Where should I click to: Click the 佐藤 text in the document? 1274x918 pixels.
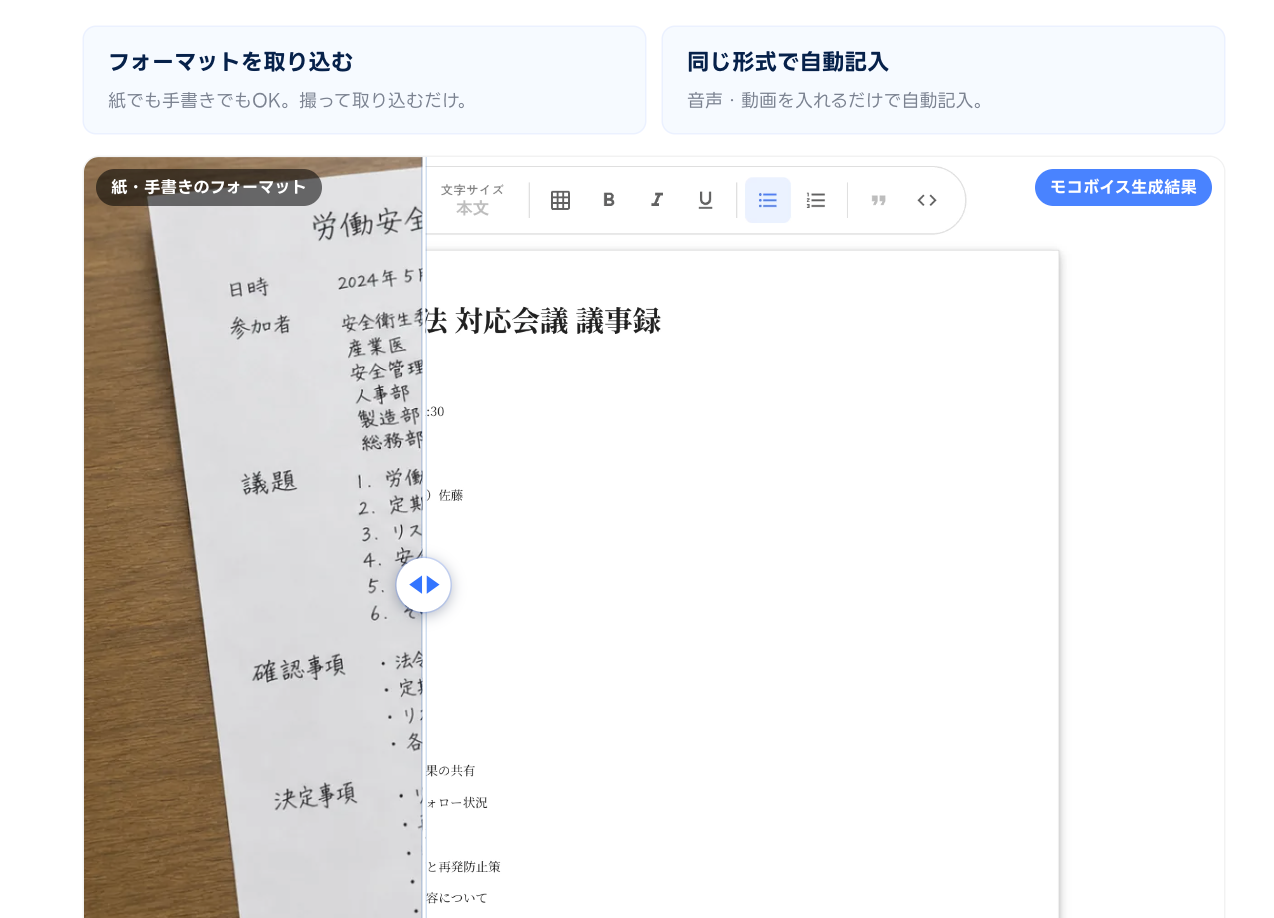(451, 495)
